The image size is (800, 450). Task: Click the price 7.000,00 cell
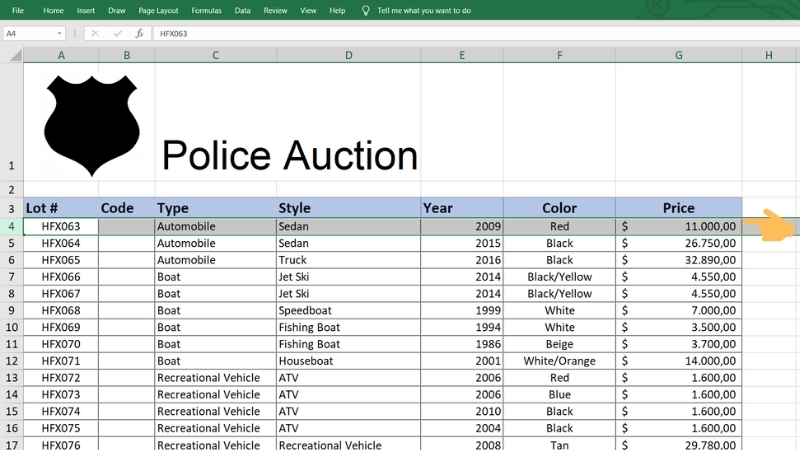(679, 310)
